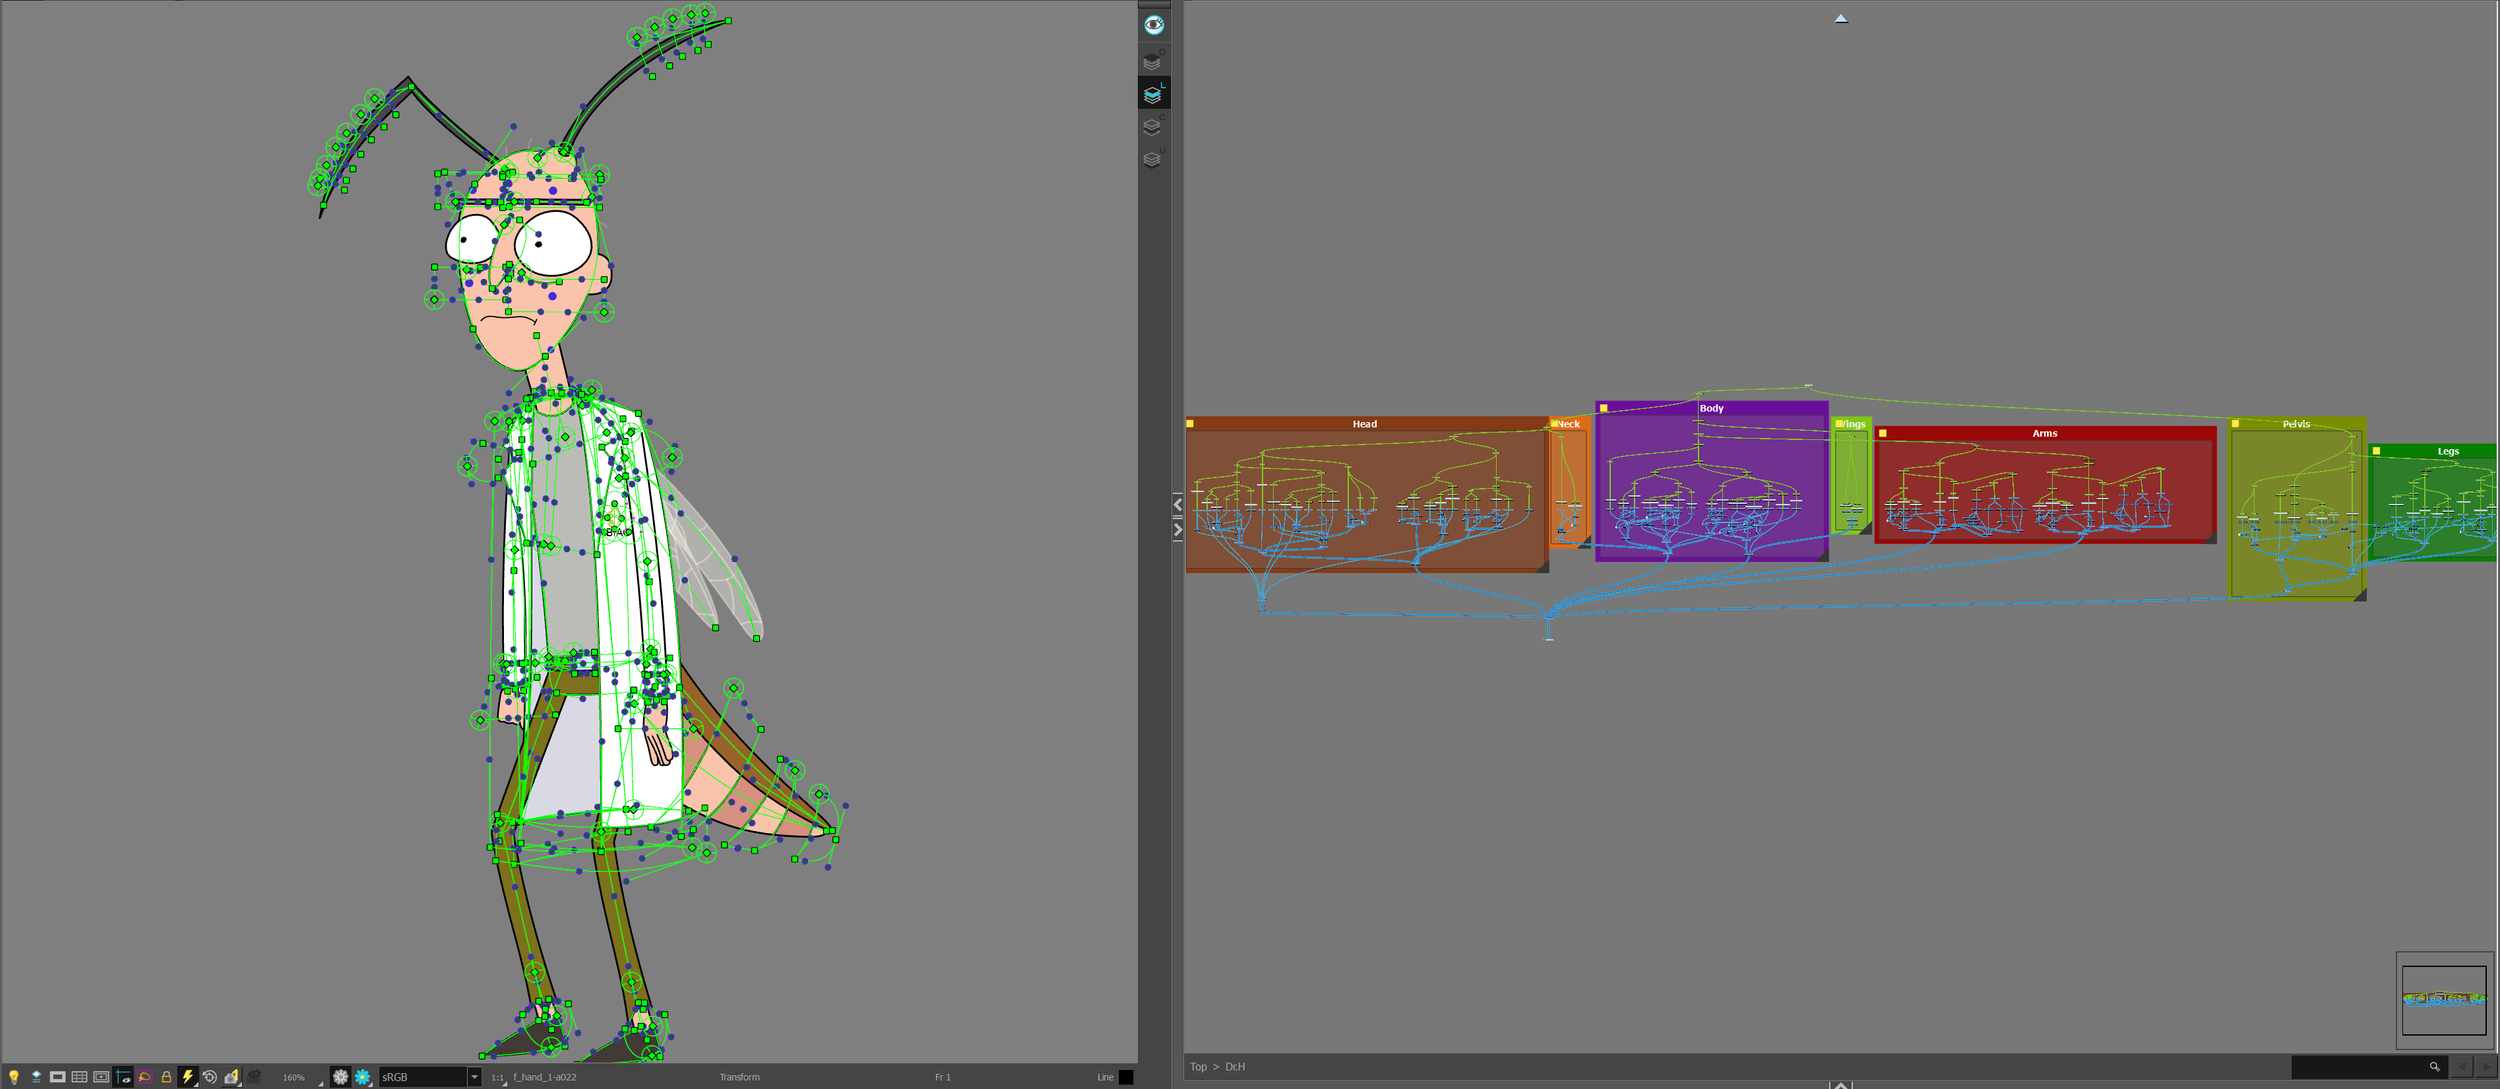Click the magenta outline locked drawings icon
The width and height of the screenshot is (2500, 1089).
click(x=145, y=1077)
